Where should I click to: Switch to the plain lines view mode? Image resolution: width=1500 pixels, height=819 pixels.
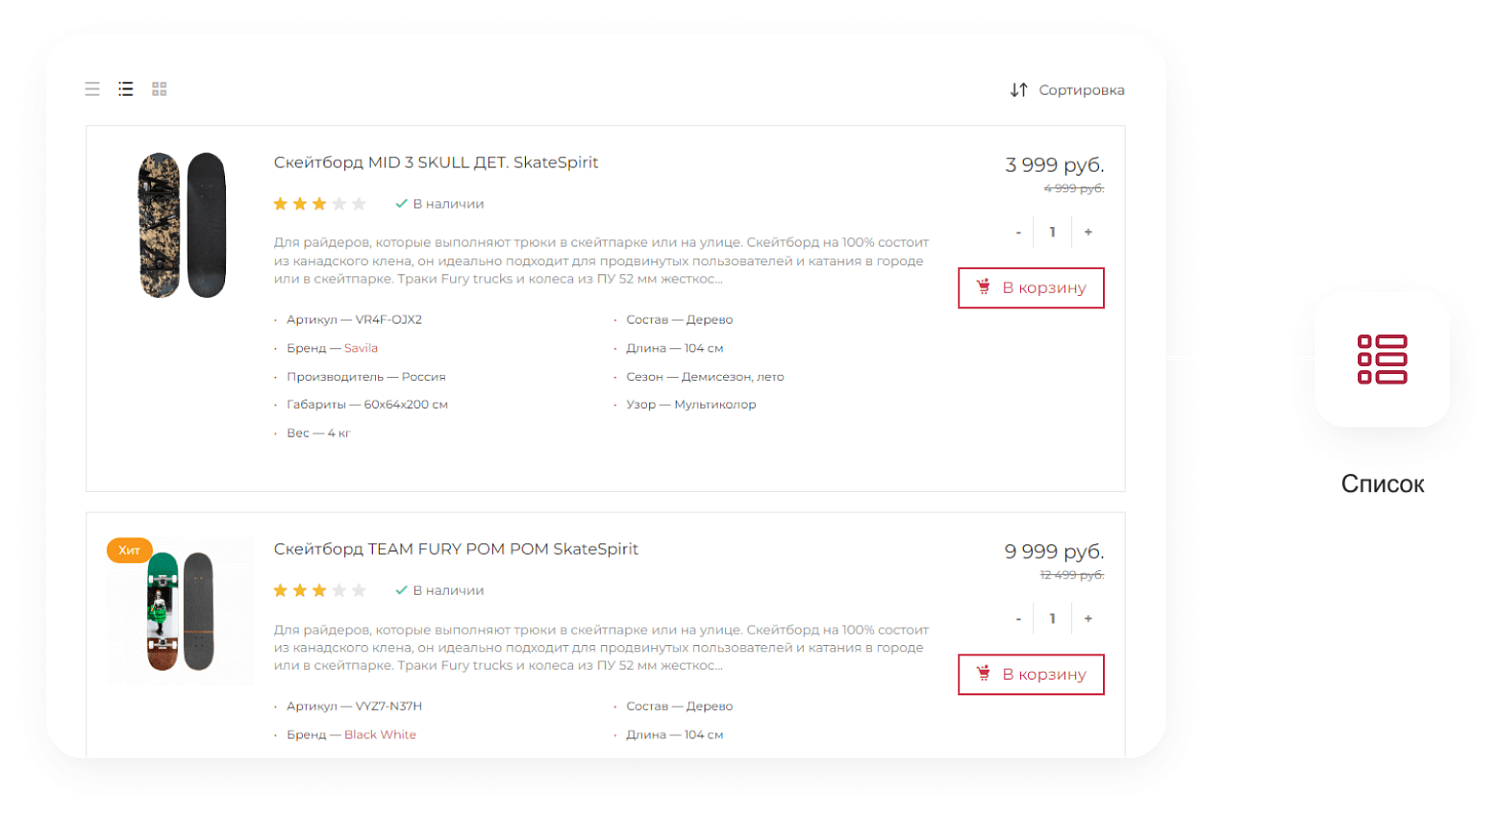92,89
